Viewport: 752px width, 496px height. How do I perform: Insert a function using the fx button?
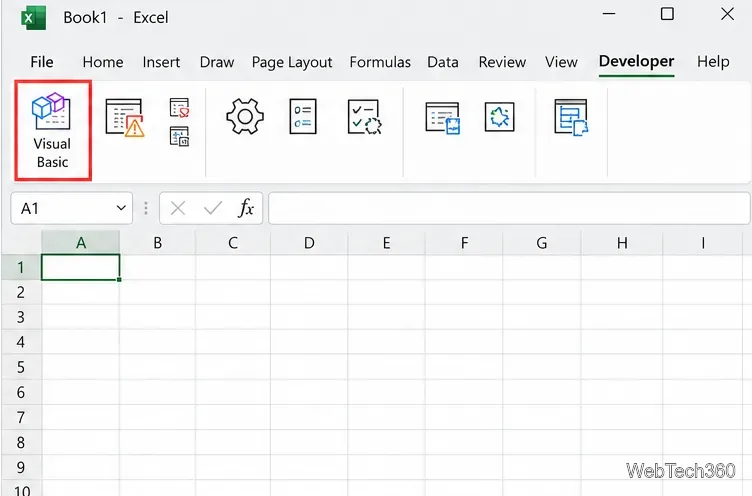click(246, 208)
